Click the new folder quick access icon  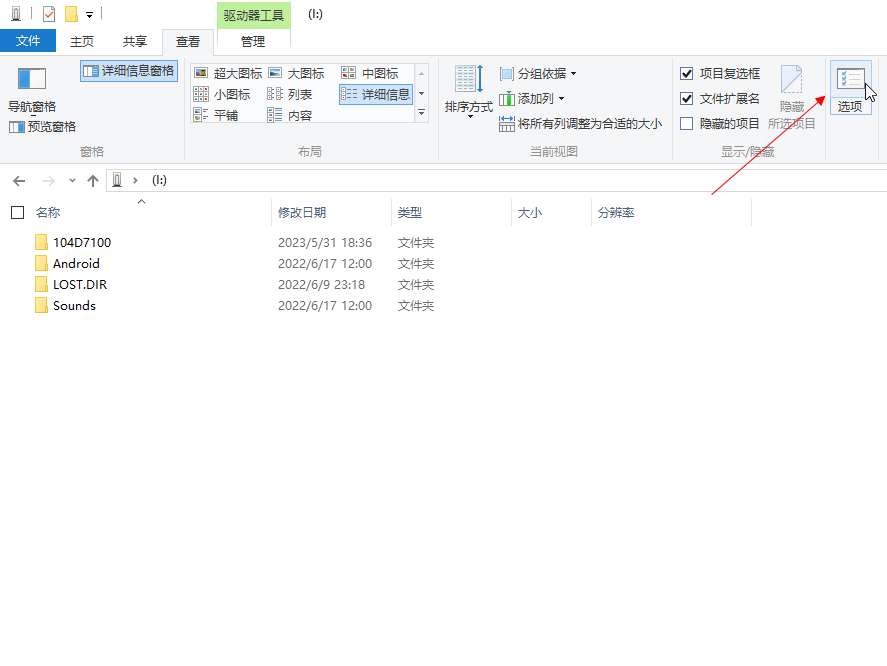[71, 14]
